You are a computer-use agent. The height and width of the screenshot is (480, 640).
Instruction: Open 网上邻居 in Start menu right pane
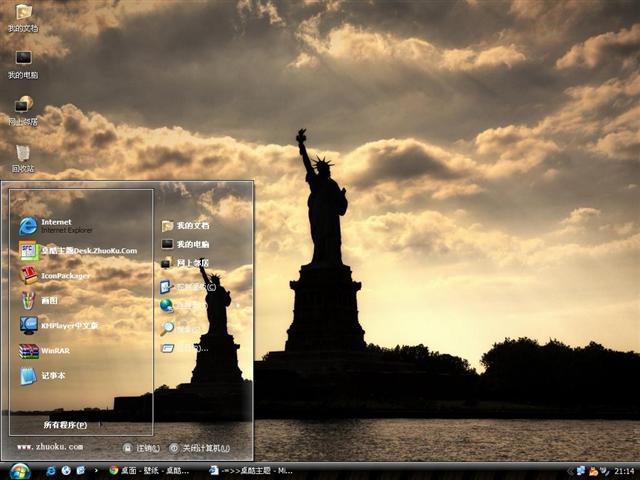185,263
